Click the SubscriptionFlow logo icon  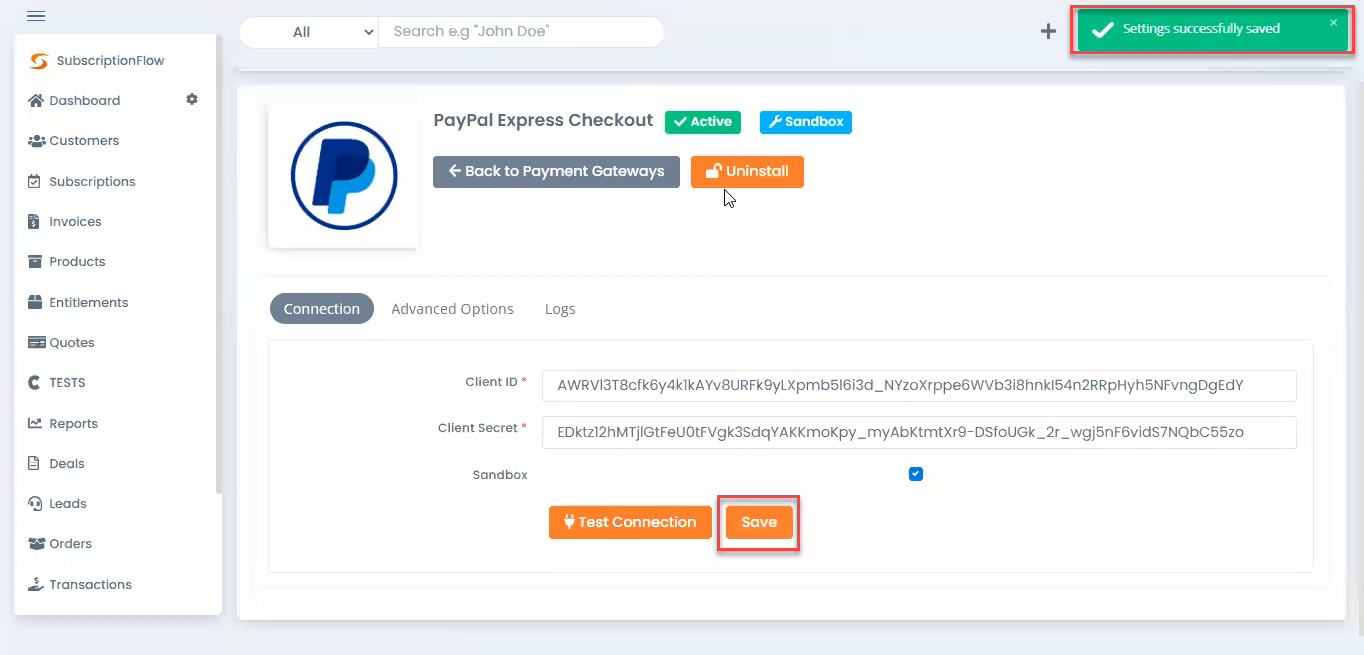coord(39,61)
